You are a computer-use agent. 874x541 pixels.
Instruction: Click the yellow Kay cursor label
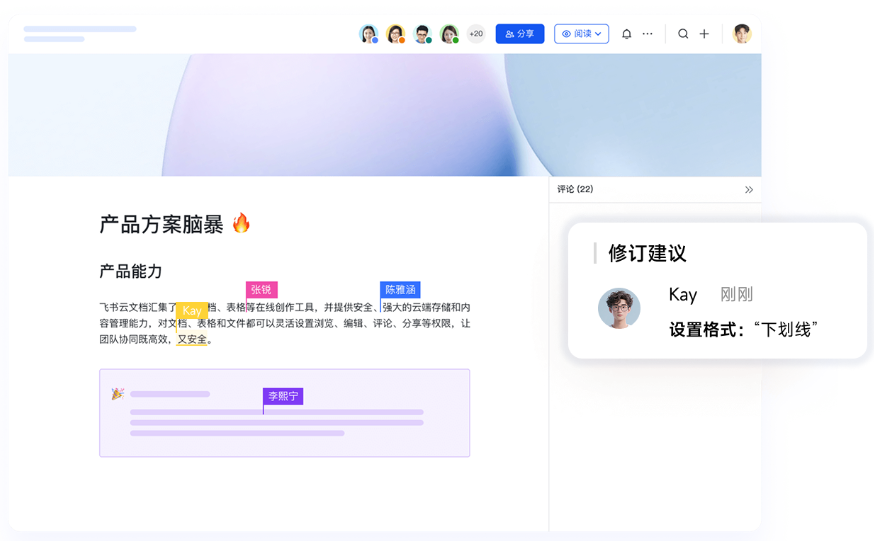pos(192,310)
